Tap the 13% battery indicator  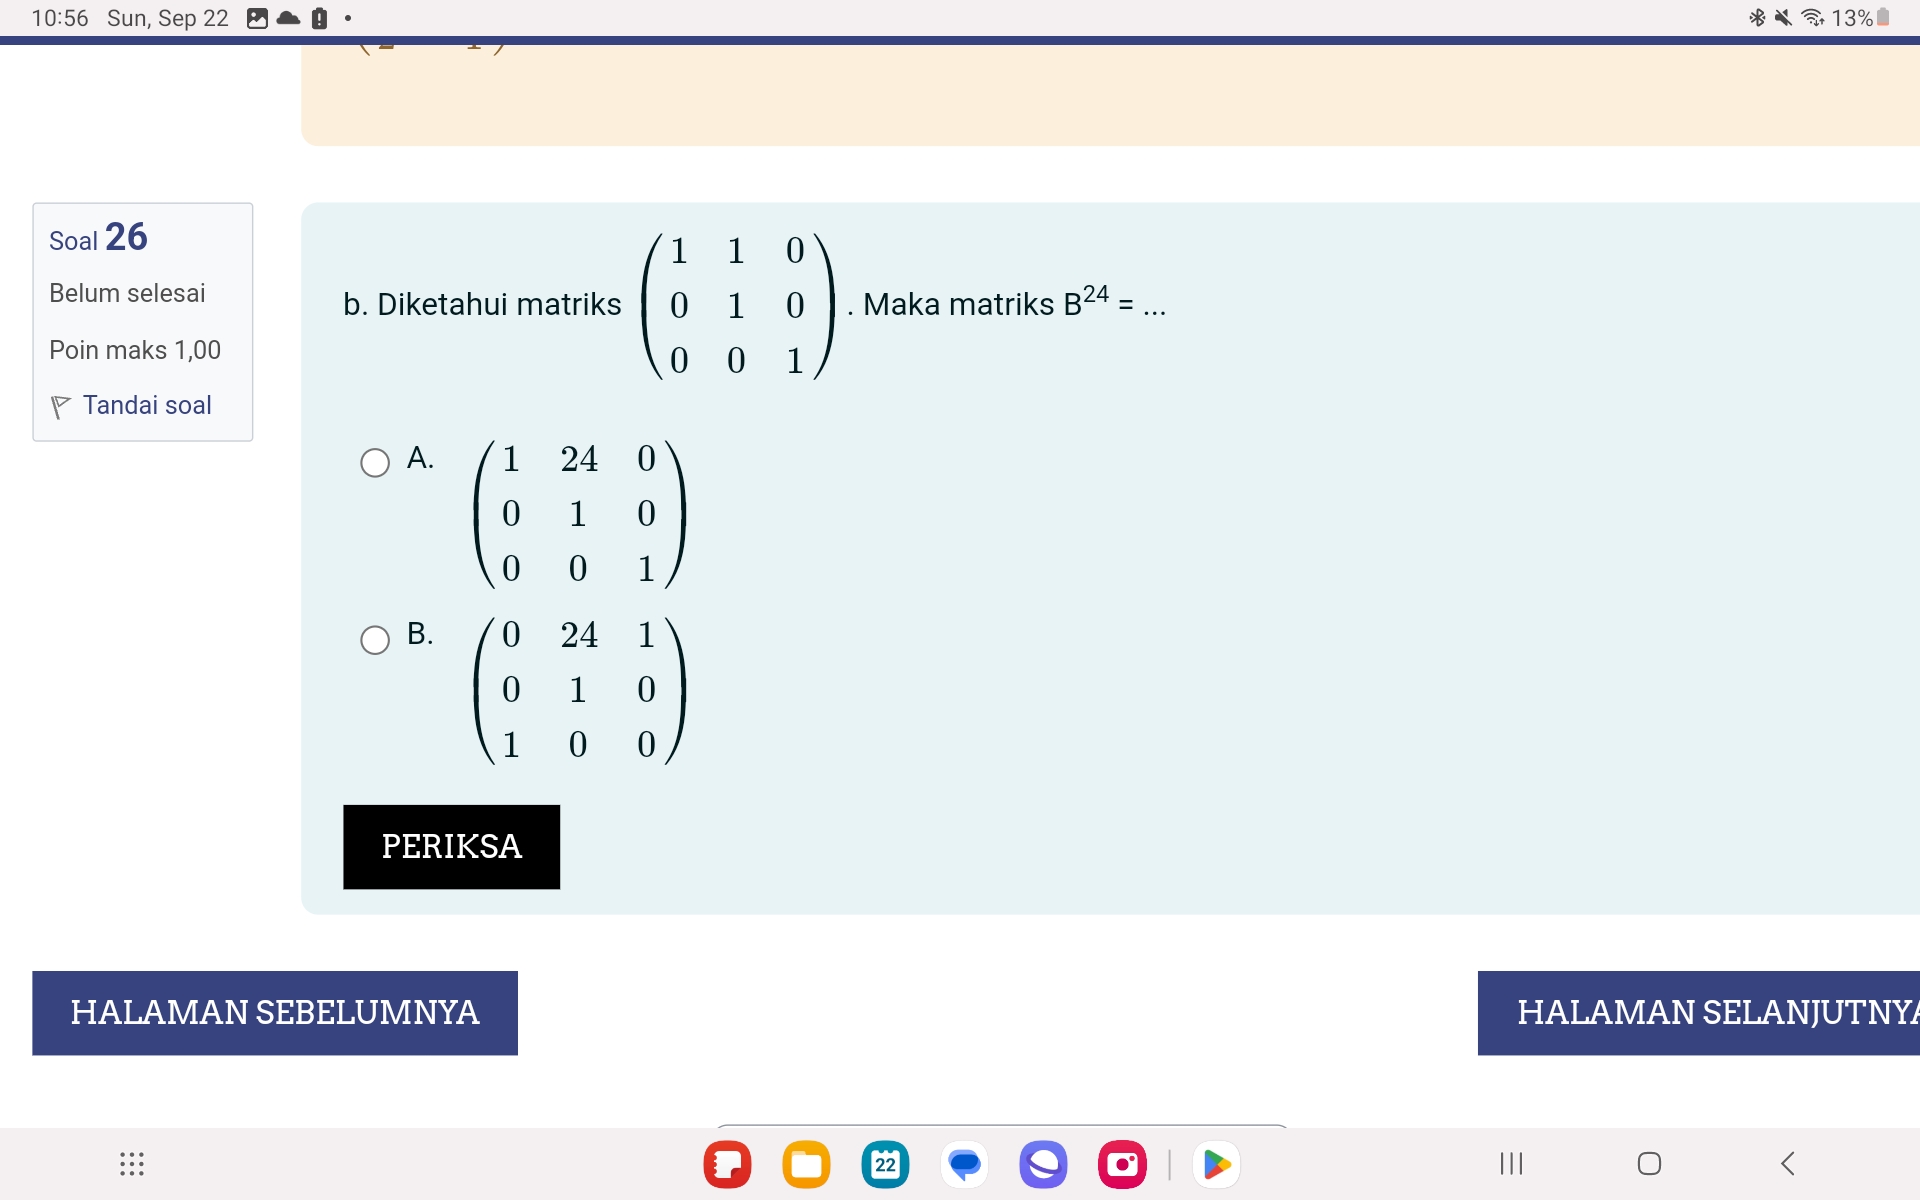pyautogui.click(x=1860, y=18)
